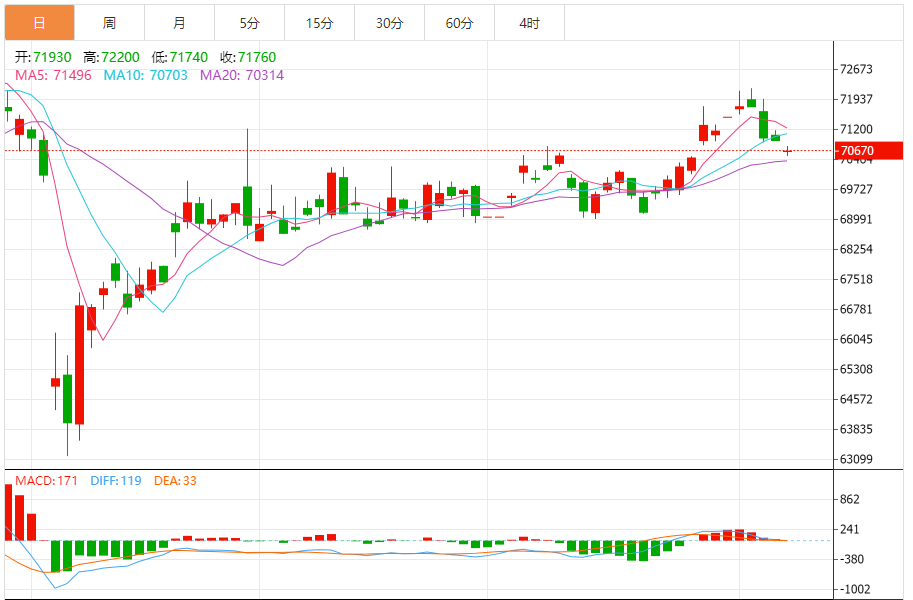The height and width of the screenshot is (600, 913).
Task: Click the red 70670 current price tag
Action: pos(869,150)
